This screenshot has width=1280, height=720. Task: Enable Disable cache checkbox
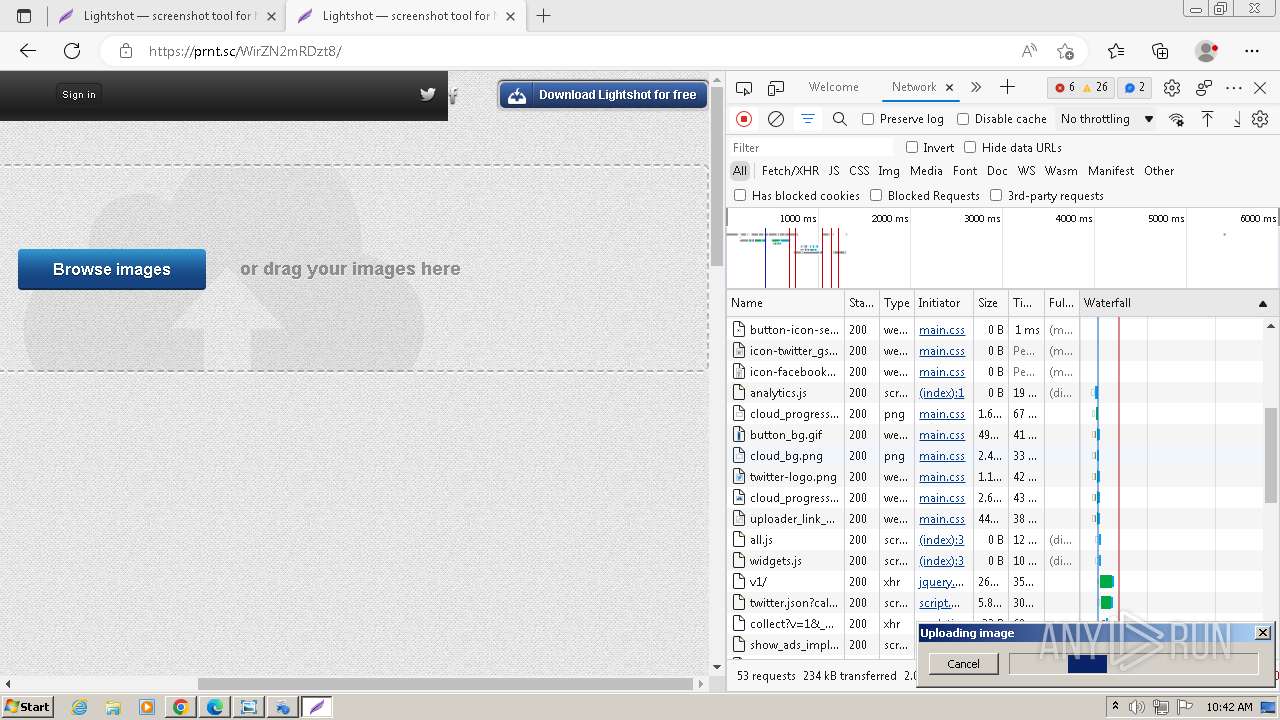pyautogui.click(x=963, y=119)
